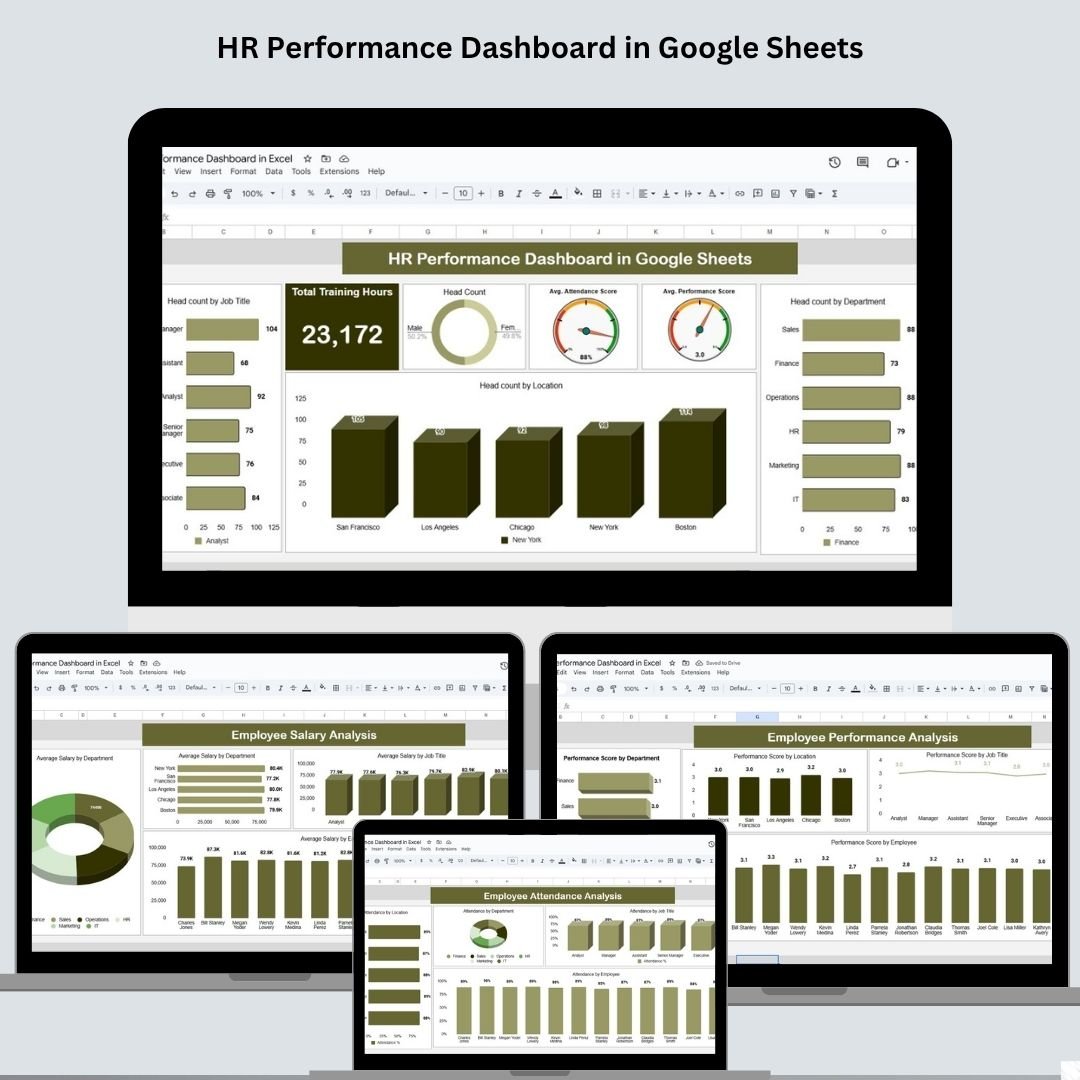Image resolution: width=1080 pixels, height=1080 pixels.
Task: Open more number formats (123) in top dashboard
Action: point(365,193)
